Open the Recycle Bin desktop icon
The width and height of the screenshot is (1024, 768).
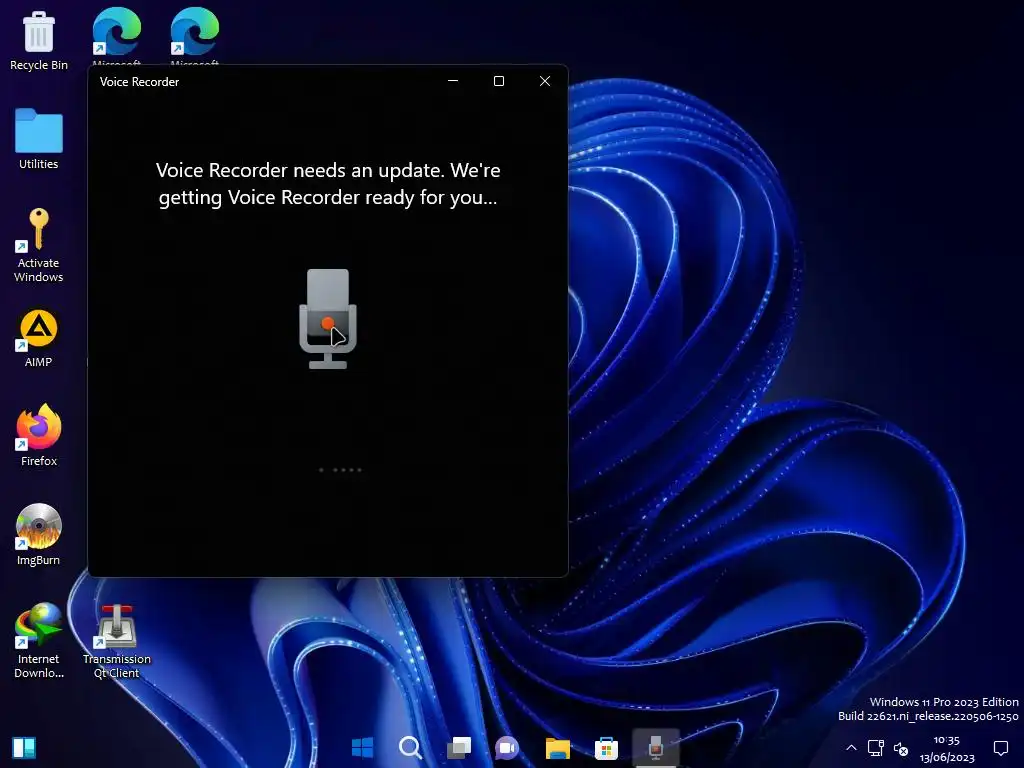click(x=39, y=40)
